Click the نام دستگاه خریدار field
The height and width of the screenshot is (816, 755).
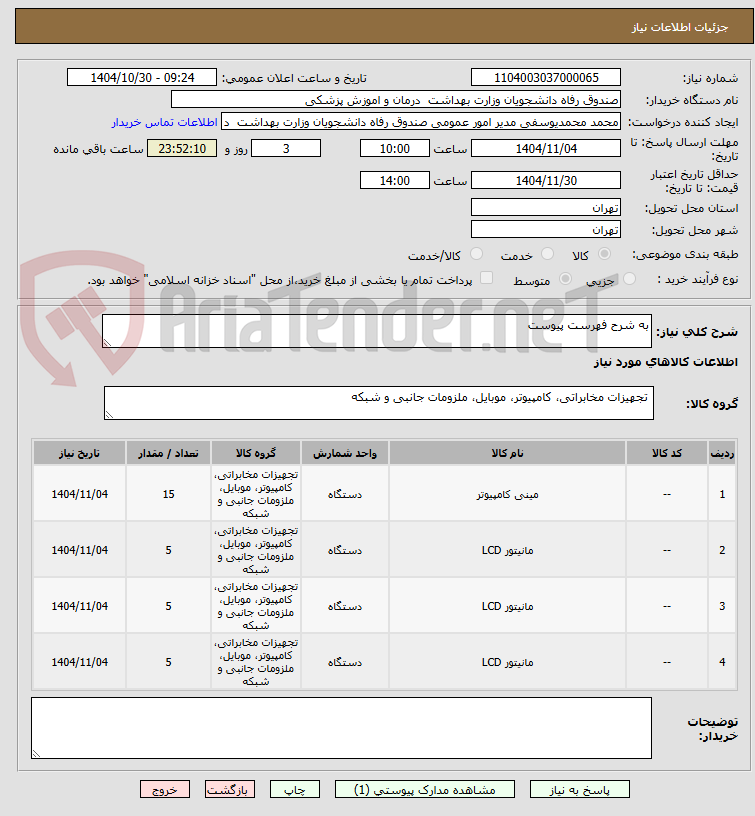point(396,100)
